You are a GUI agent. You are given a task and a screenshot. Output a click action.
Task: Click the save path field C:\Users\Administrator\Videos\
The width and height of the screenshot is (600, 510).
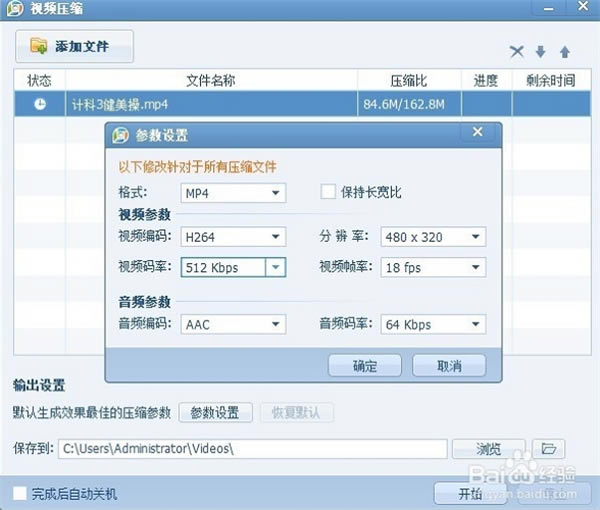click(253, 448)
